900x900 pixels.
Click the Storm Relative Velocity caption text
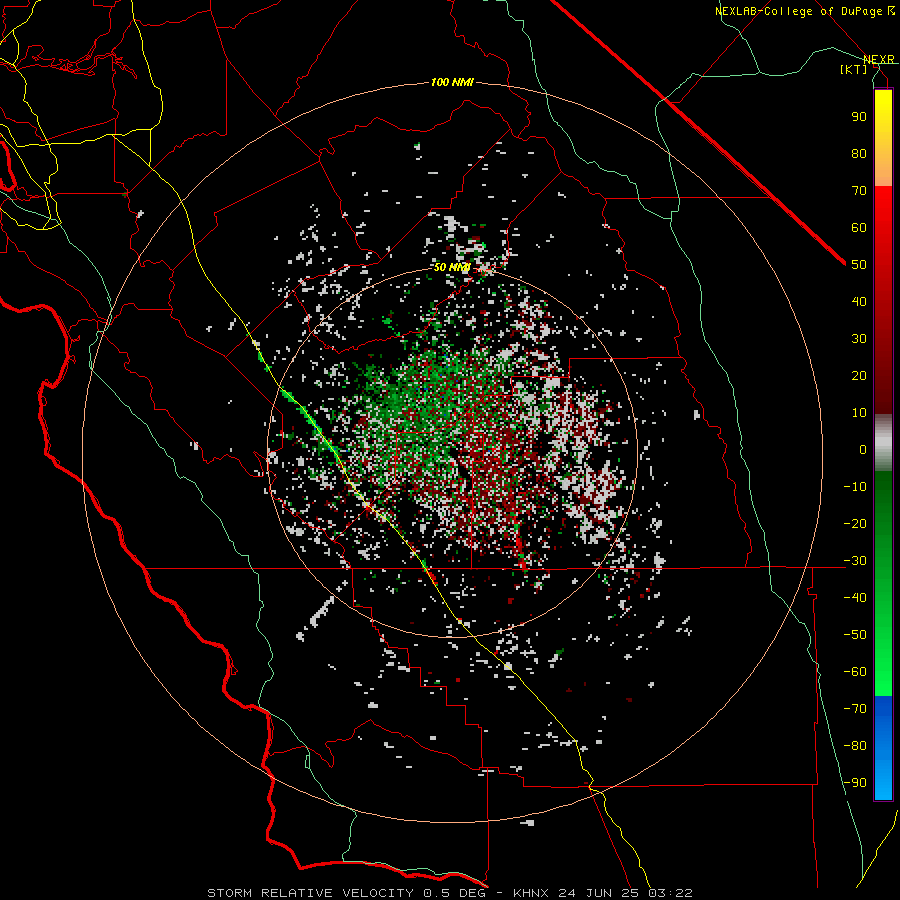[x=449, y=893]
